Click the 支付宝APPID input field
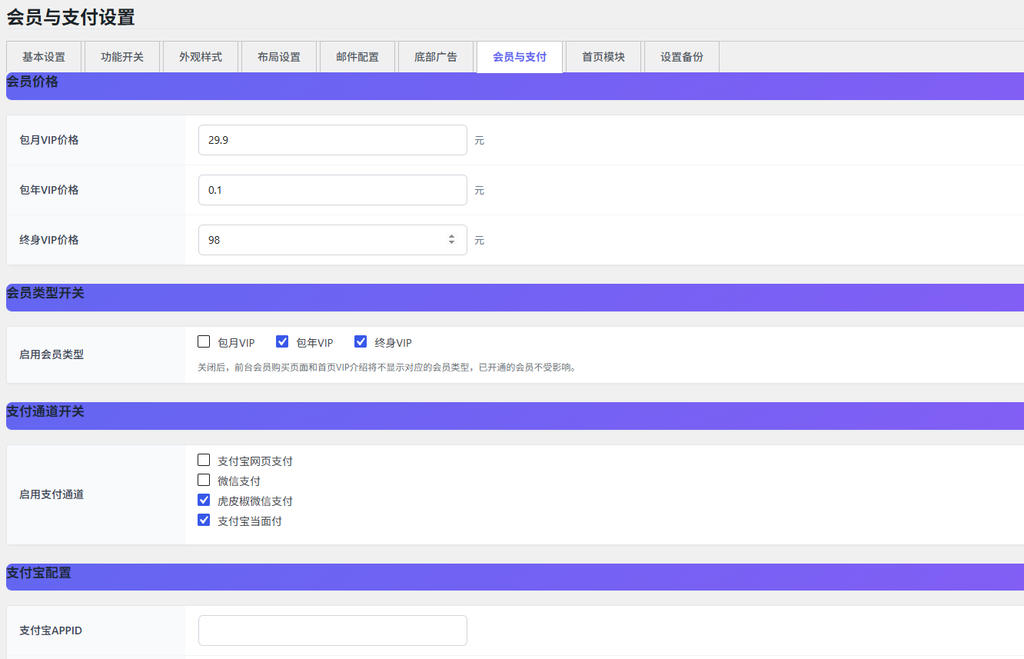Viewport: 1024px width, 659px height. (x=332, y=630)
